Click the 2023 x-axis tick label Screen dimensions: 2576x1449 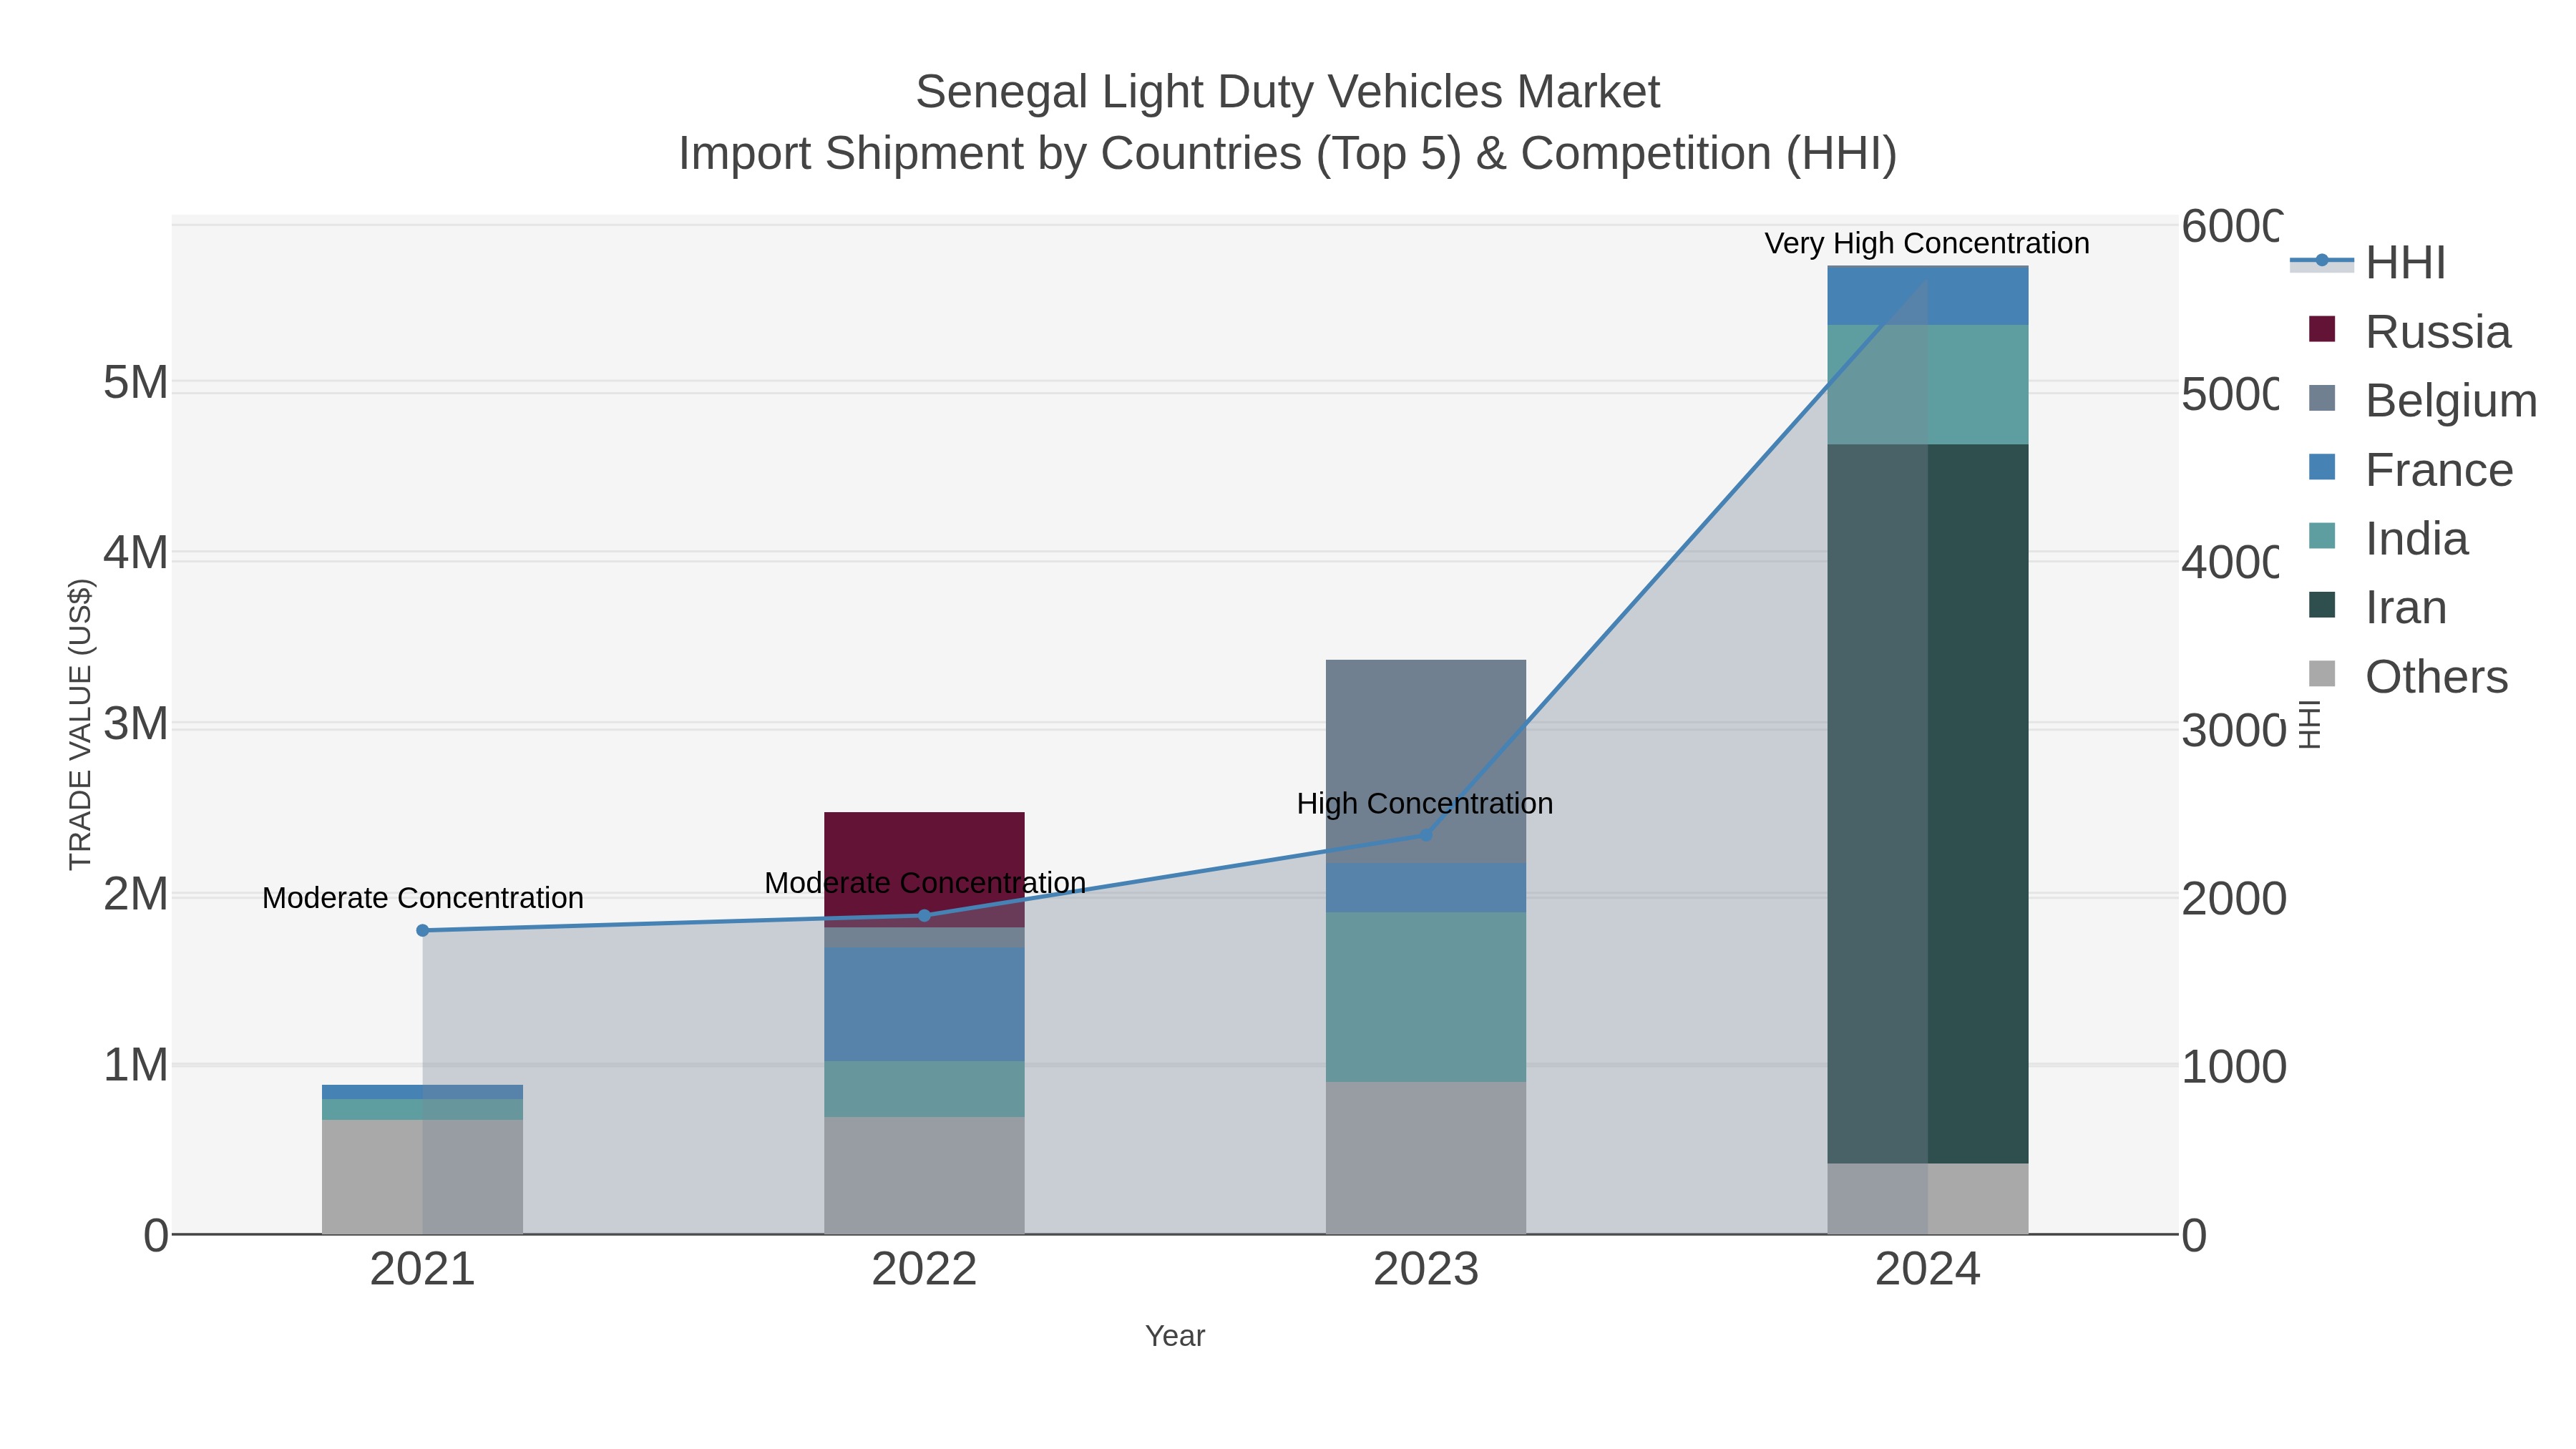tap(1426, 1270)
